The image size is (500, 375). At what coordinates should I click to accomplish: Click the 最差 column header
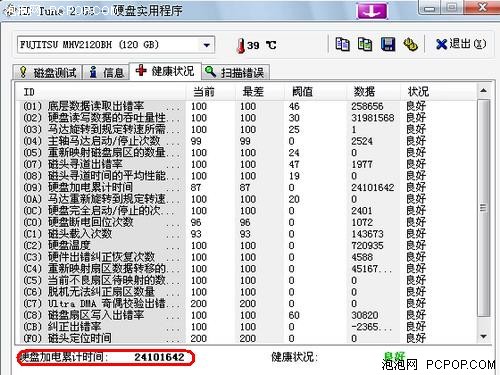click(259, 92)
